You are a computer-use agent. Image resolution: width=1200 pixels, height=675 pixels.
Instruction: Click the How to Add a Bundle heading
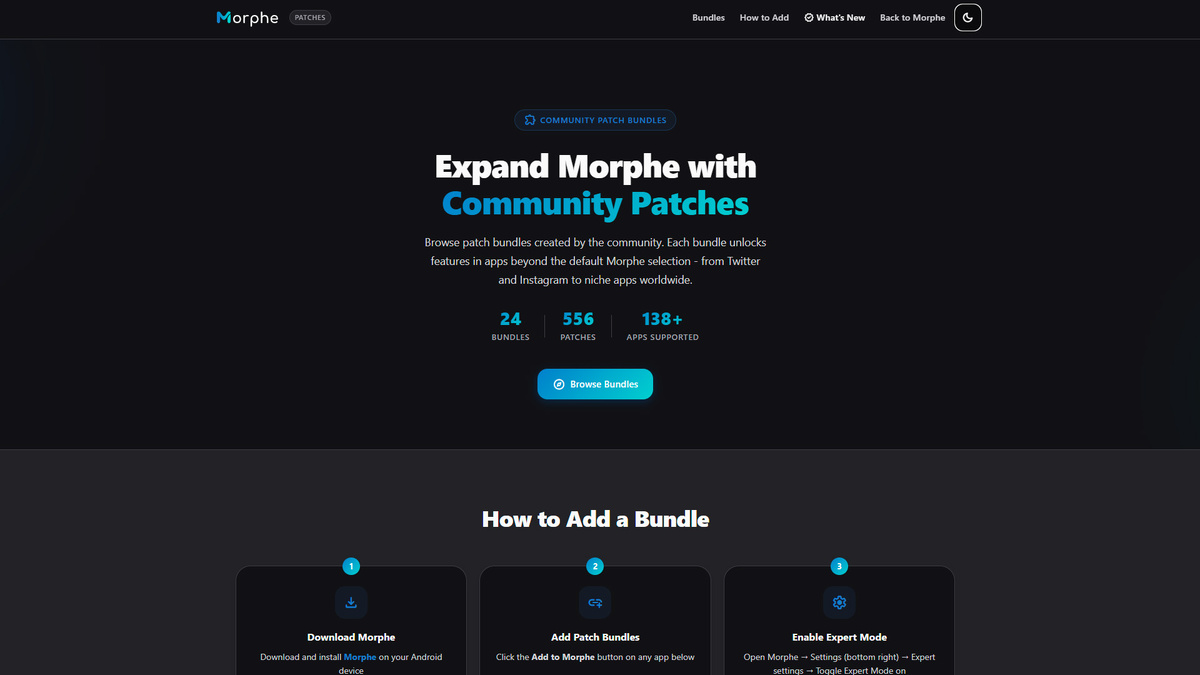[595, 519]
